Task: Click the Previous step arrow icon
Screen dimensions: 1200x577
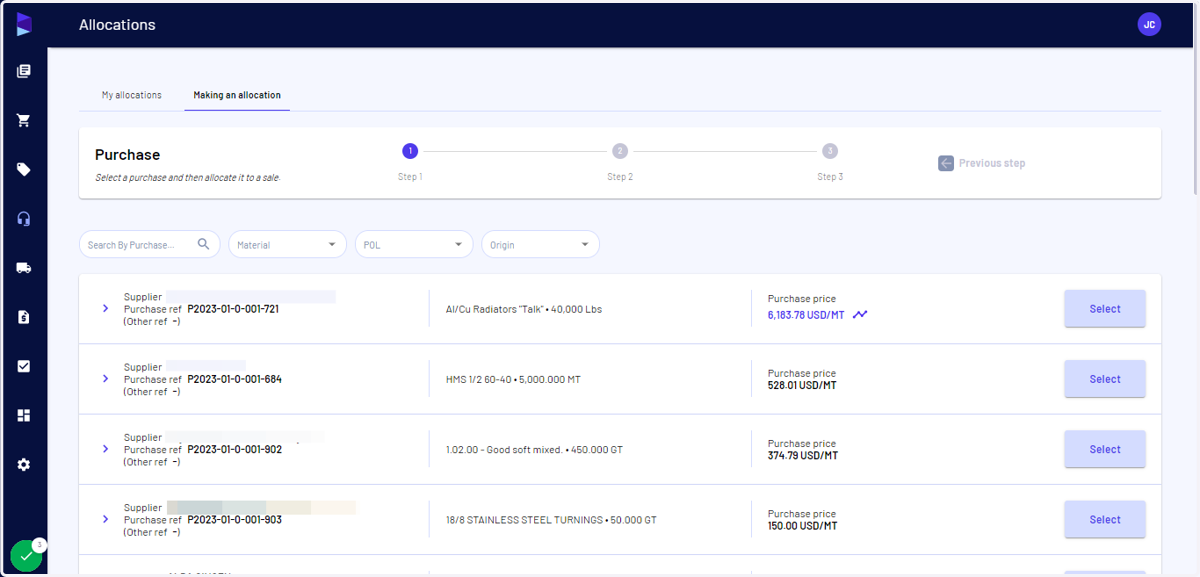Action: (946, 163)
